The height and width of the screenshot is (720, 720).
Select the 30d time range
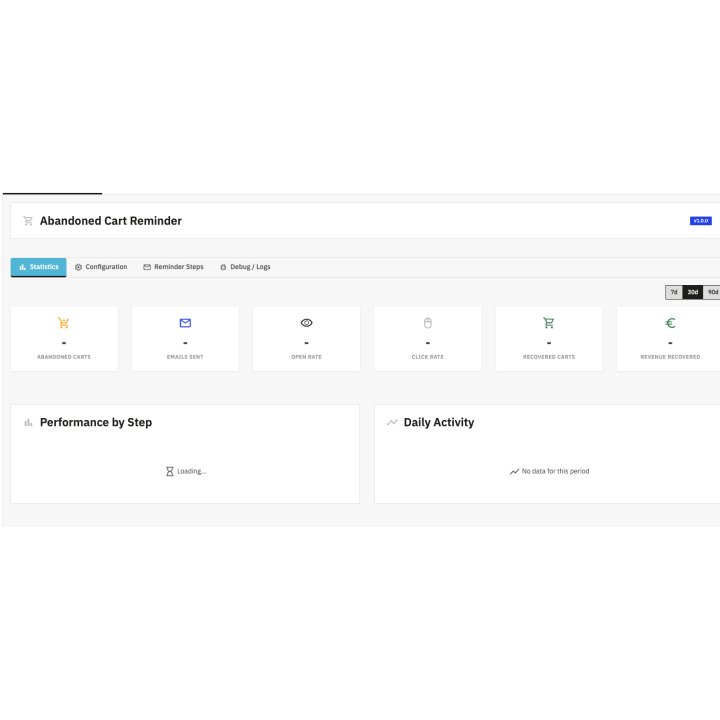(692, 292)
